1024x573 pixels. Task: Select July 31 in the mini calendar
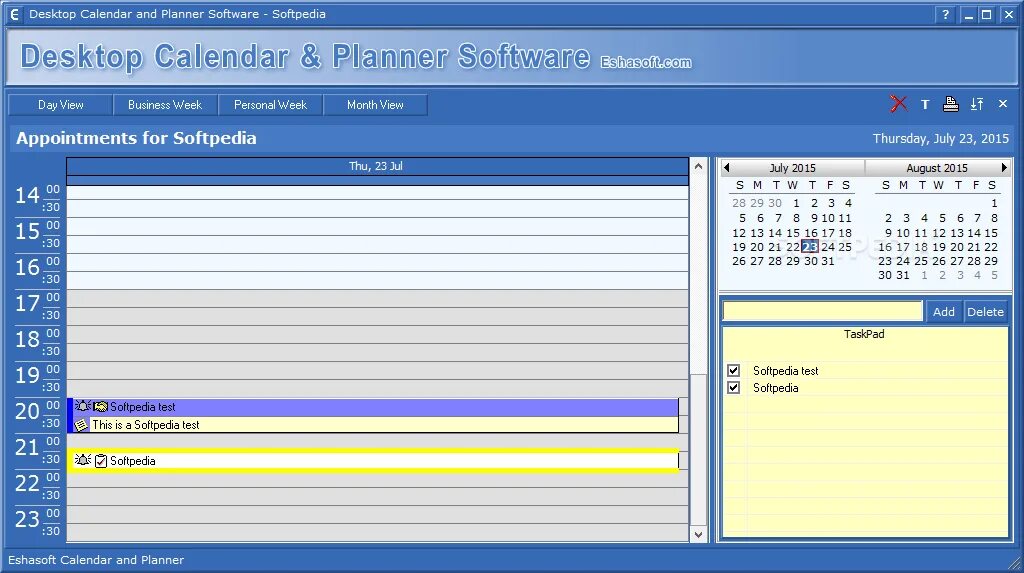(x=828, y=261)
